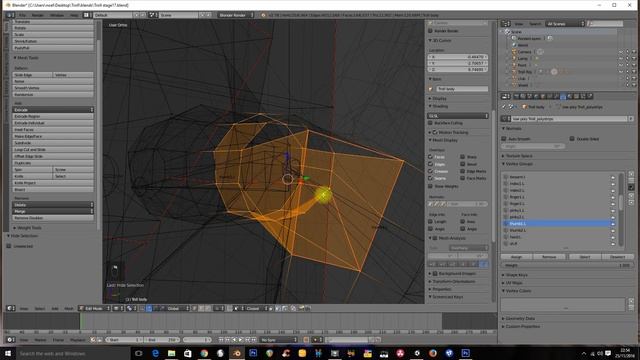
Task: Open the GLSL shading dropdown
Action: 458,116
